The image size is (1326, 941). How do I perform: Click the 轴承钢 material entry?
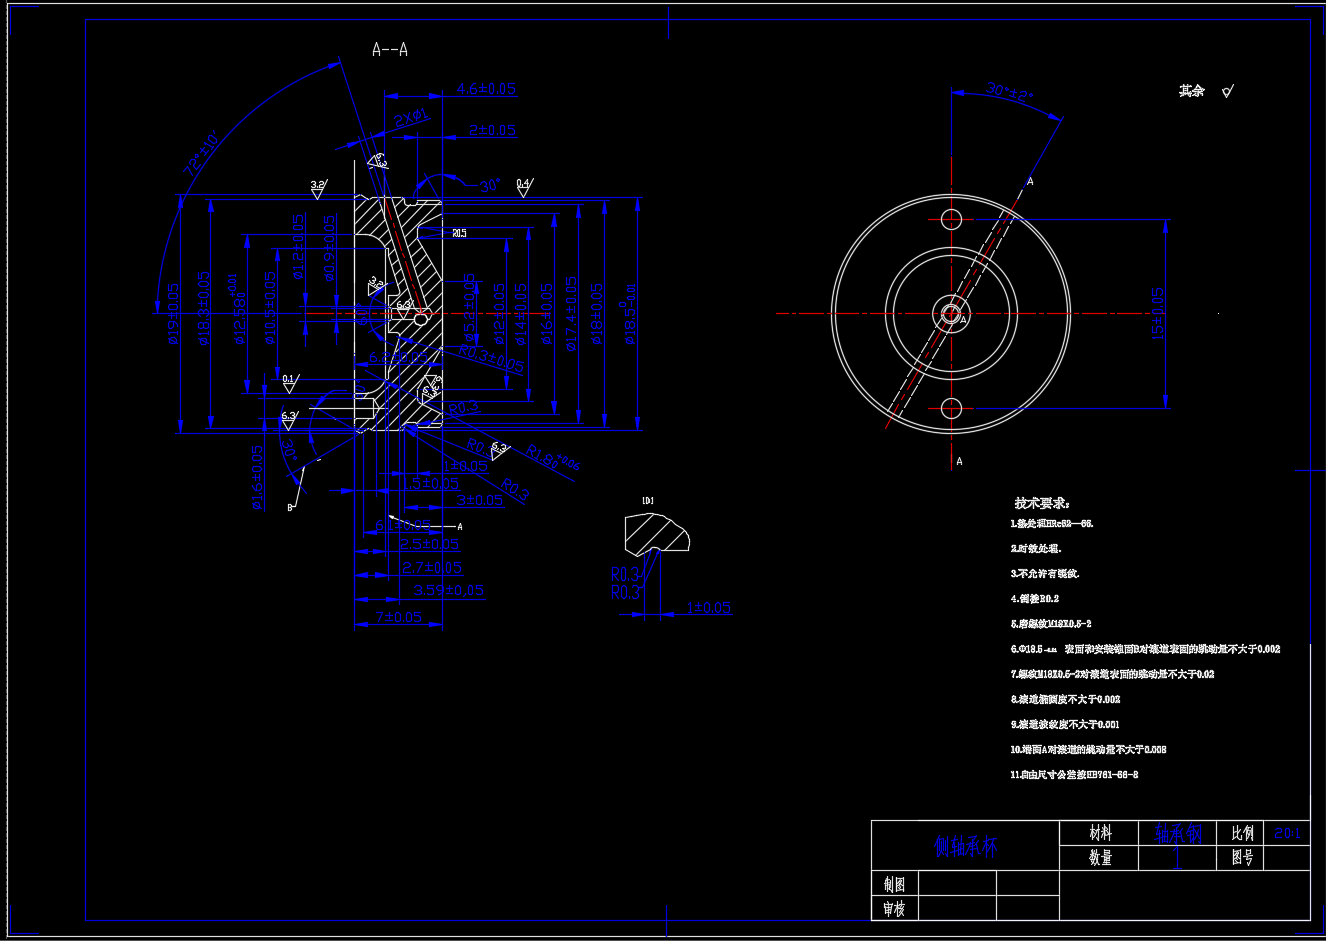pyautogui.click(x=1178, y=834)
